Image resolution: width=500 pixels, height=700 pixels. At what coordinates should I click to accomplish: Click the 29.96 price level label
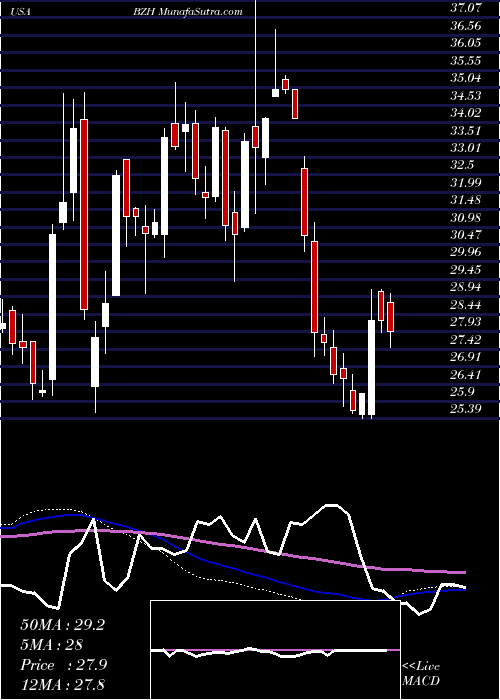click(467, 252)
